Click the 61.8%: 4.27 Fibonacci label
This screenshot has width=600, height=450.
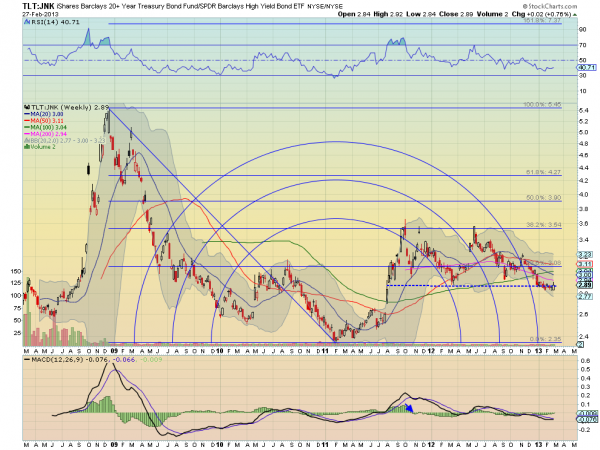543,172
